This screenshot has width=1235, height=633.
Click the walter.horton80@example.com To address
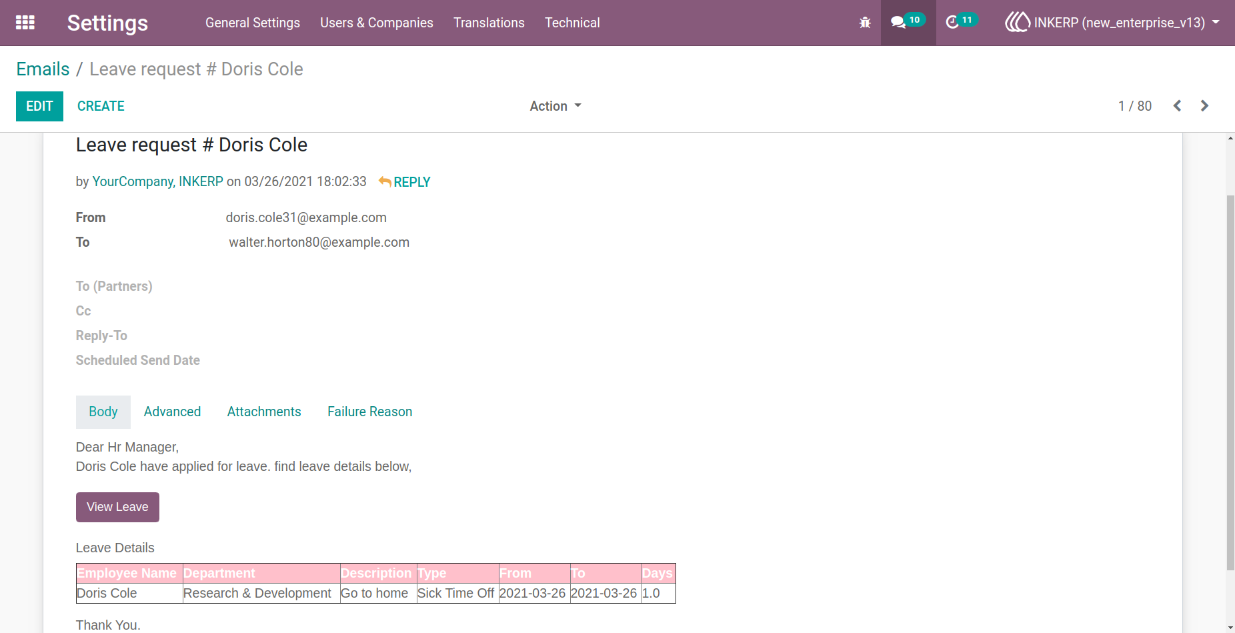click(319, 242)
